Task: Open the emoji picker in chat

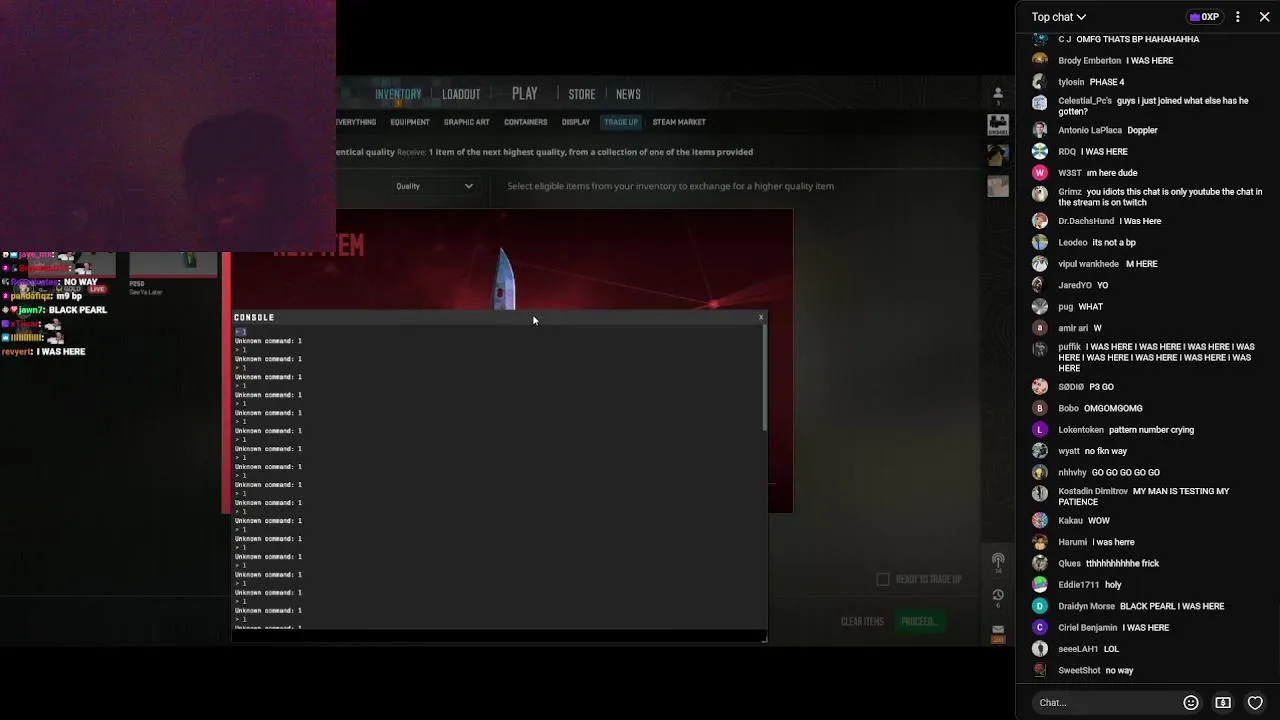Action: tap(1191, 703)
